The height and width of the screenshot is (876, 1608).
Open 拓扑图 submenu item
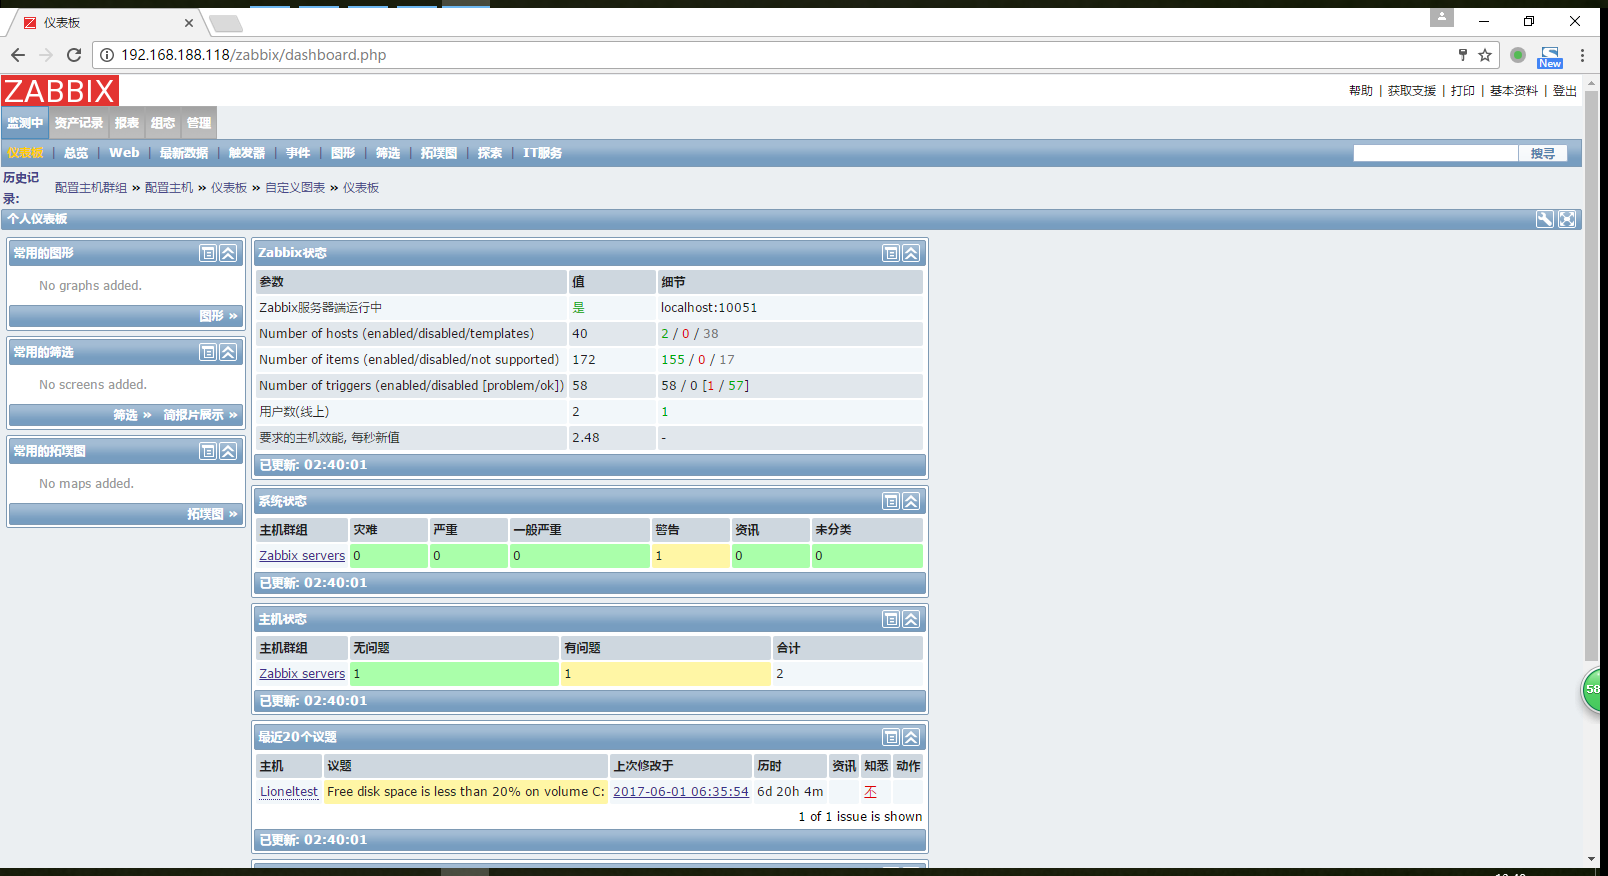tap(439, 153)
